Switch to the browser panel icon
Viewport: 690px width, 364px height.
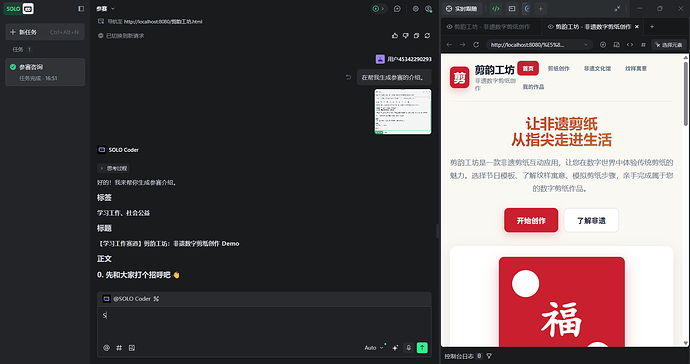(x=527, y=8)
